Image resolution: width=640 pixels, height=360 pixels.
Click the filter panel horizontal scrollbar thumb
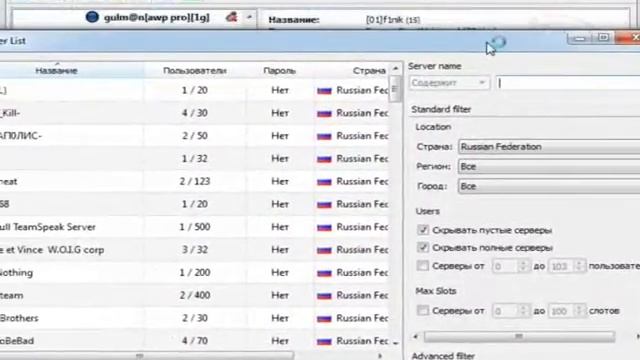coord(519,336)
